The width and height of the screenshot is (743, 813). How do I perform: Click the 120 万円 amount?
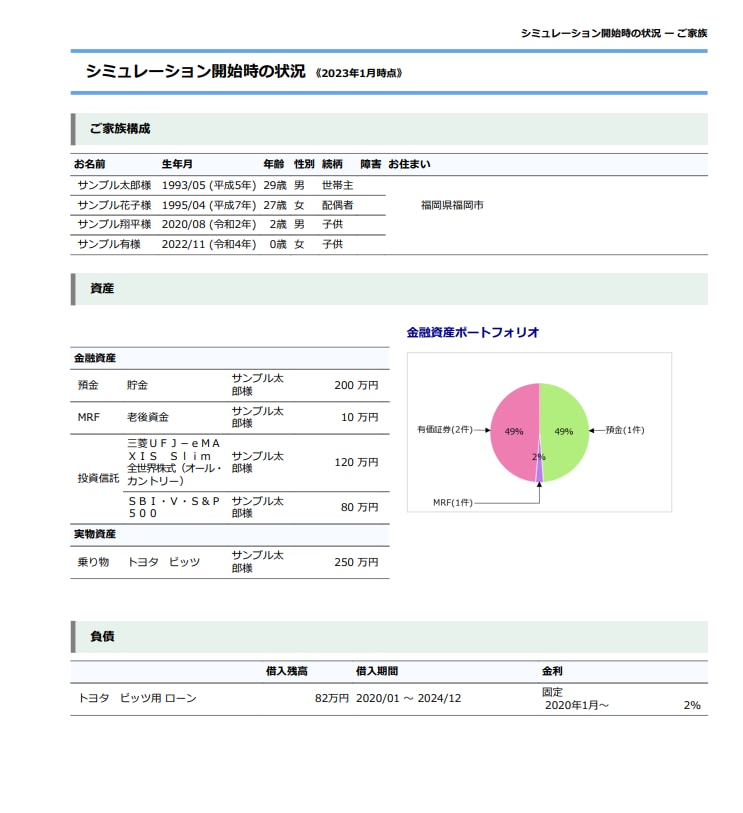point(356,462)
